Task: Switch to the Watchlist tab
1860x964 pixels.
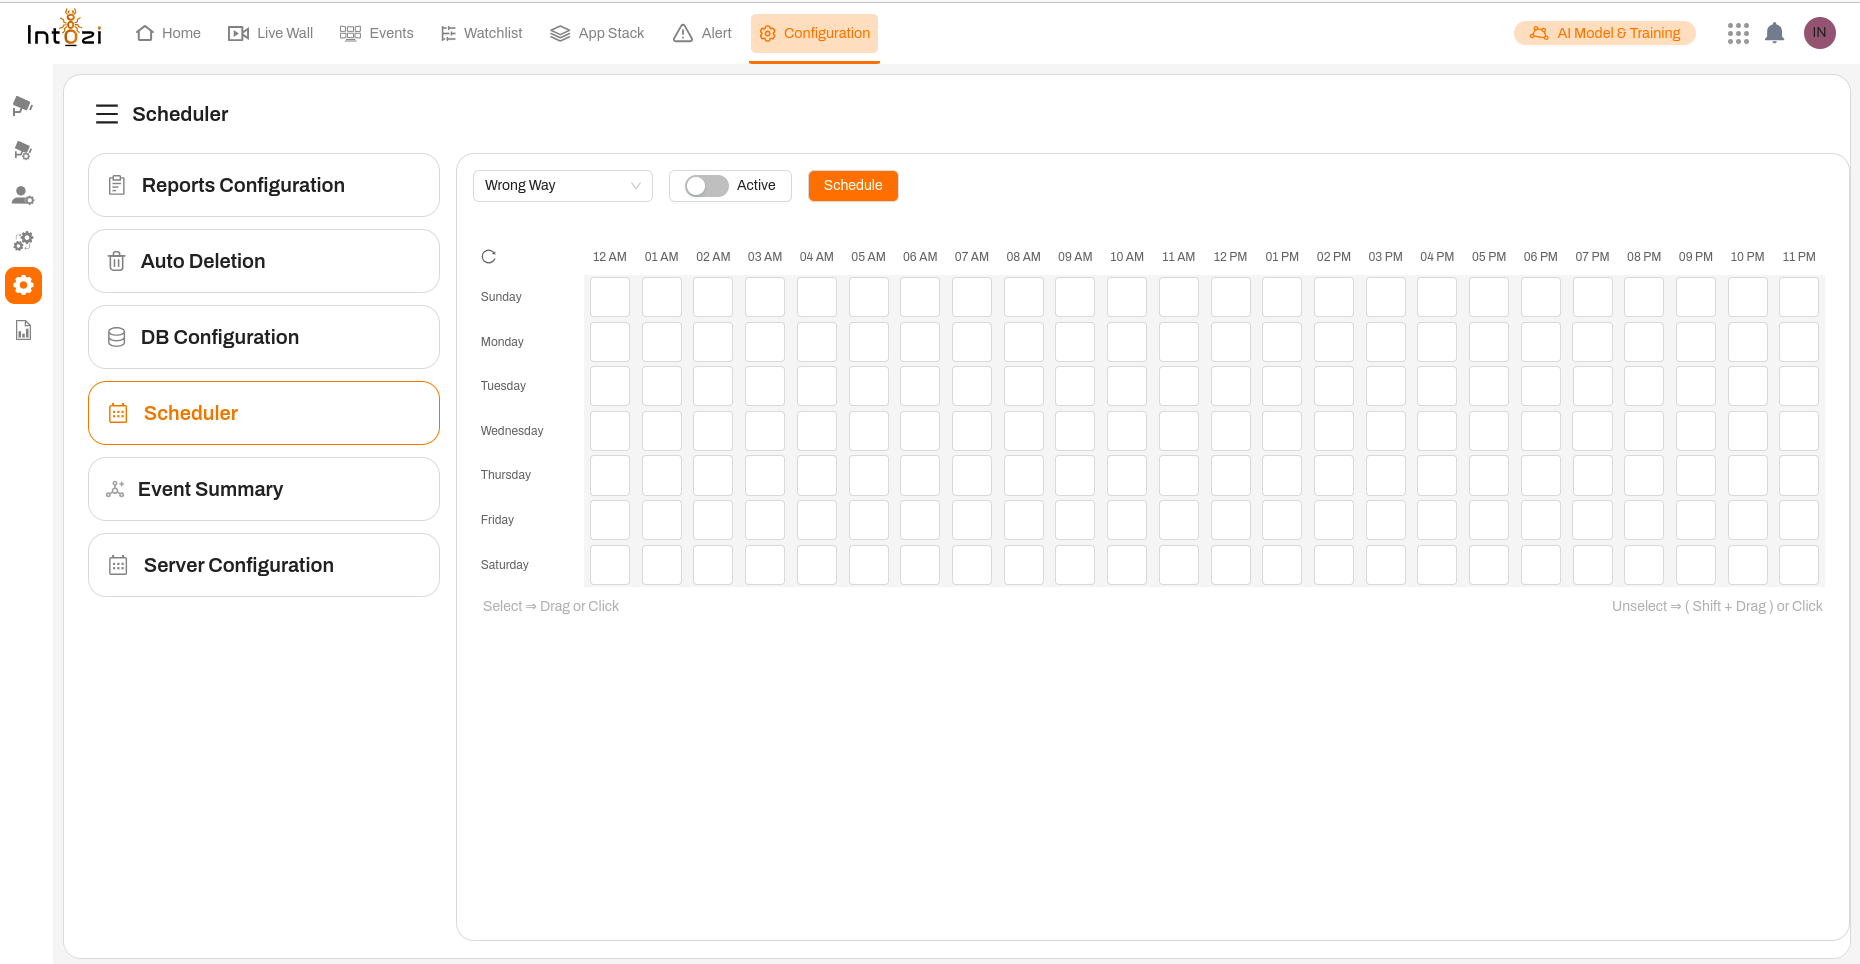Action: [x=482, y=33]
